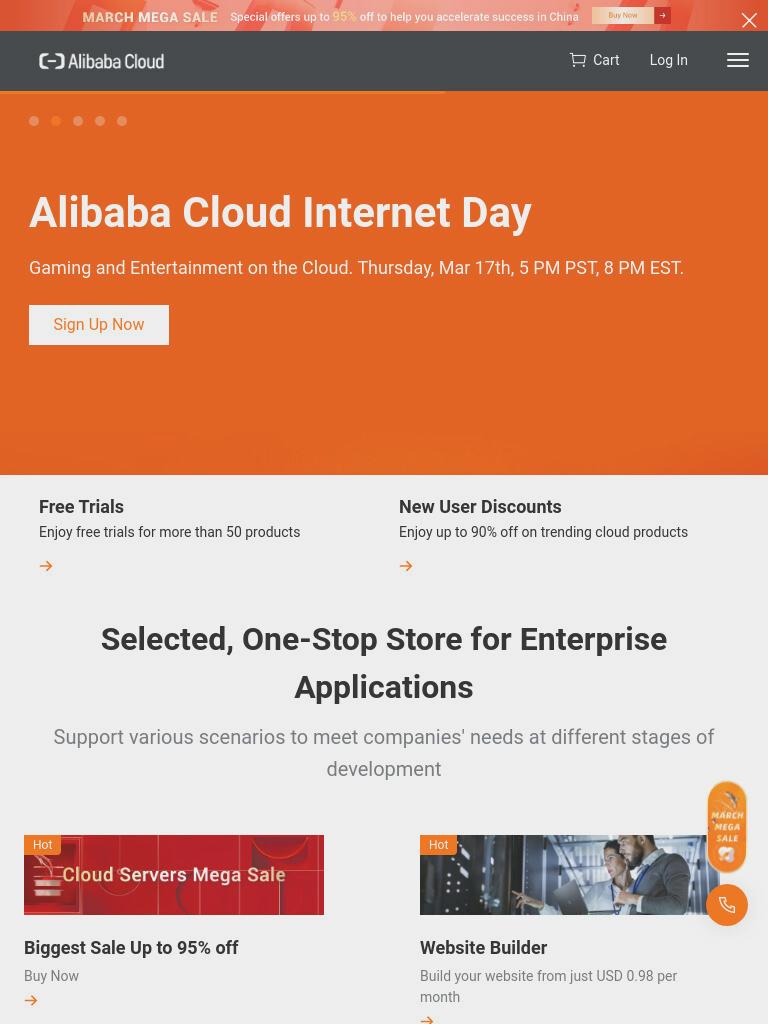Open the Website Builder image card
Viewport: 768px width, 1024px height.
(x=569, y=874)
